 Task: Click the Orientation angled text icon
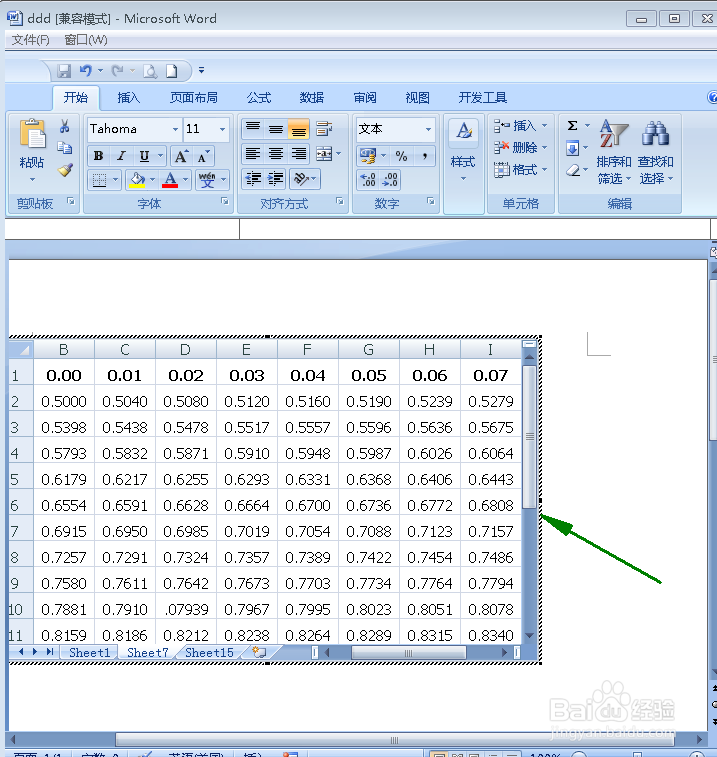point(301,179)
